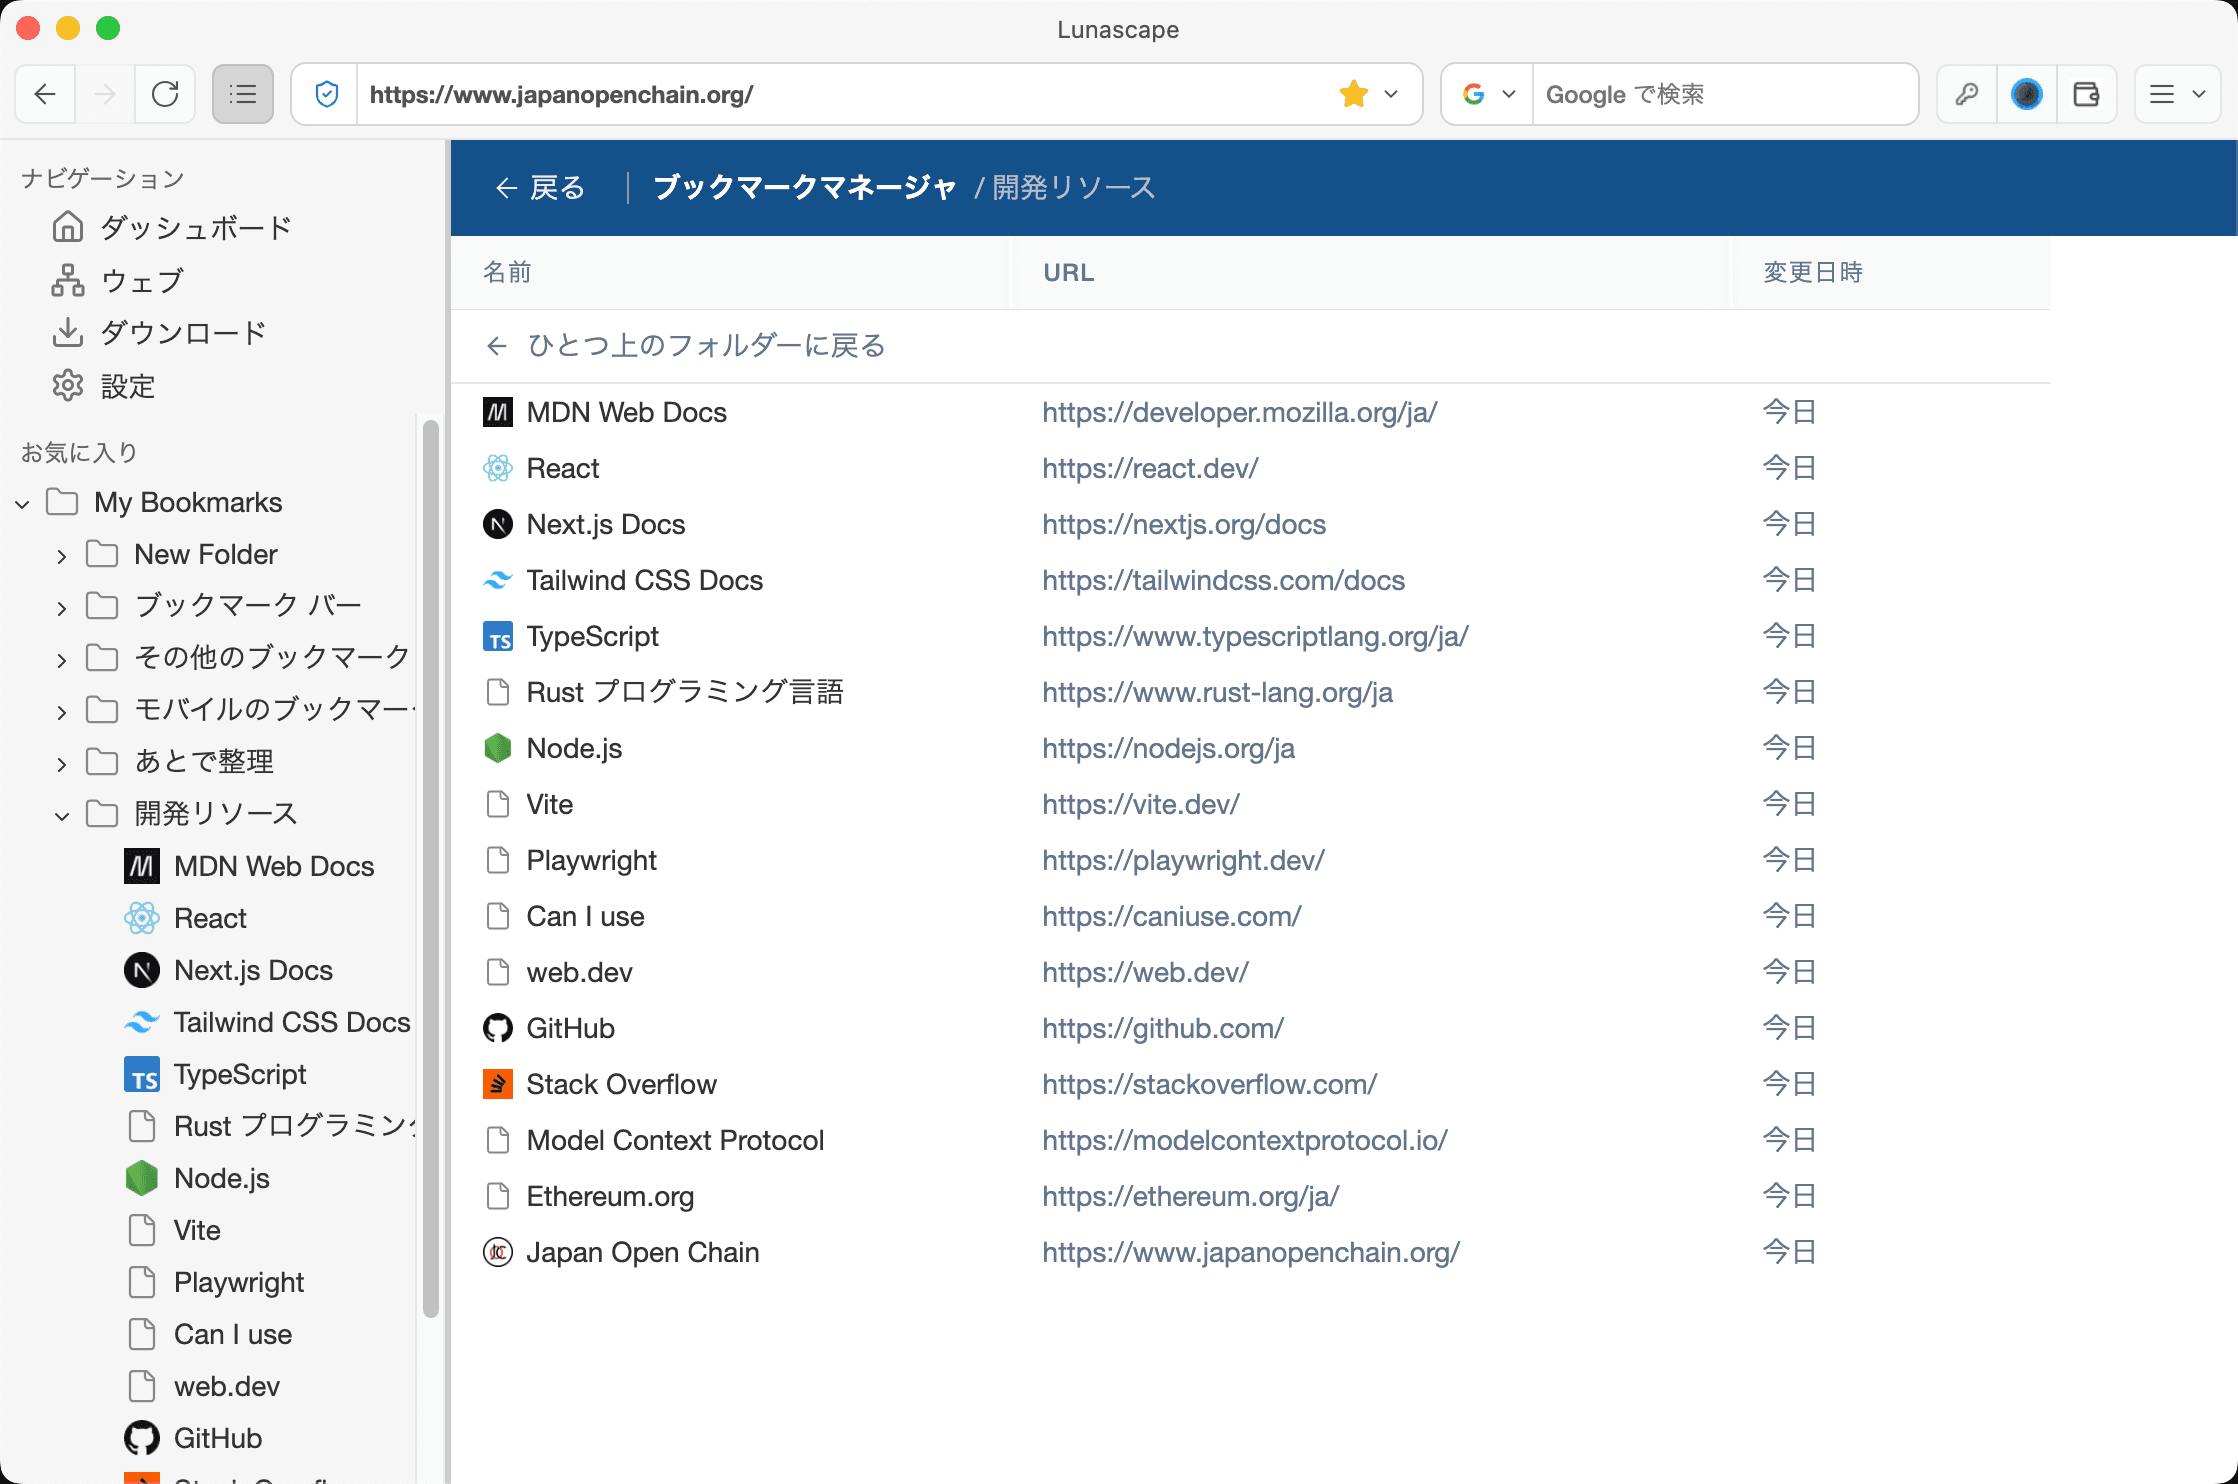Select the web.dev bookmark row name
The width and height of the screenshot is (2238, 1484).
(x=580, y=972)
